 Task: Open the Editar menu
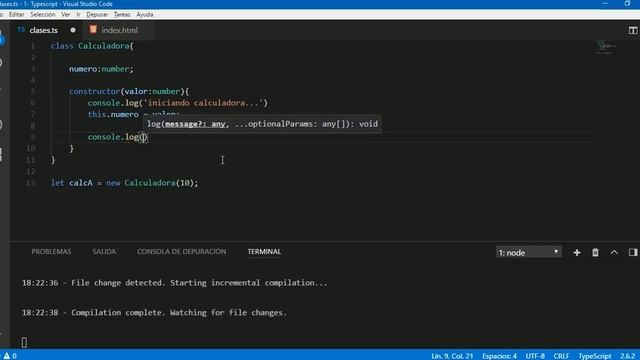[16, 15]
